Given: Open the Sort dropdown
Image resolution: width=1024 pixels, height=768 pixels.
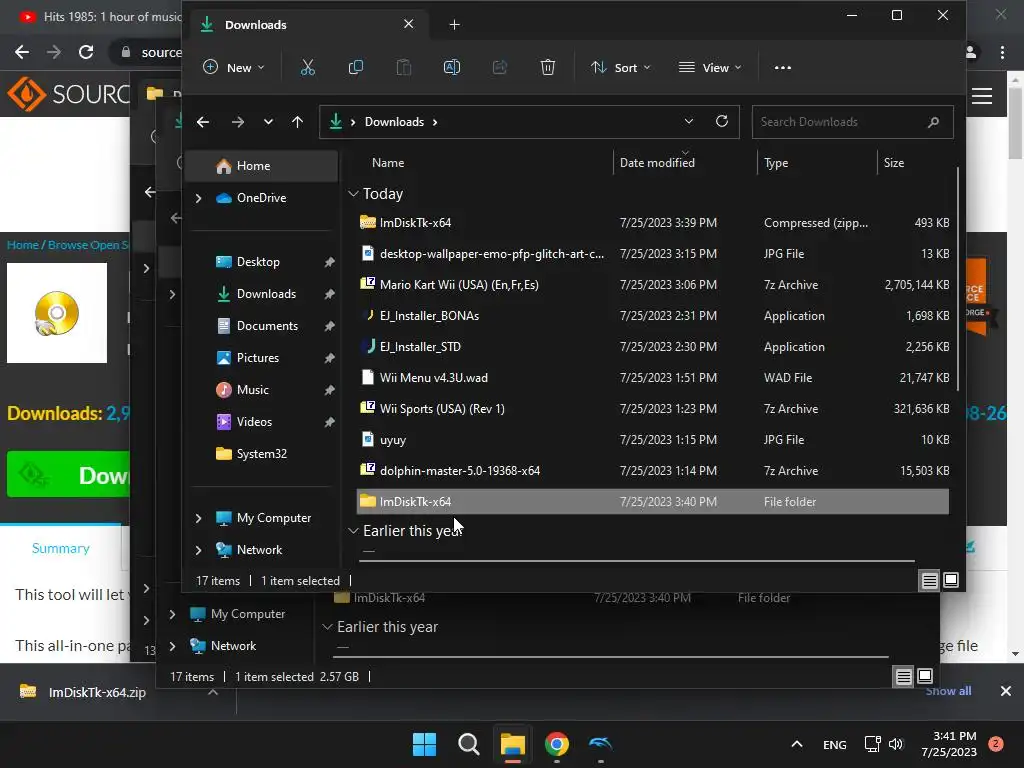Looking at the screenshot, I should point(620,67).
